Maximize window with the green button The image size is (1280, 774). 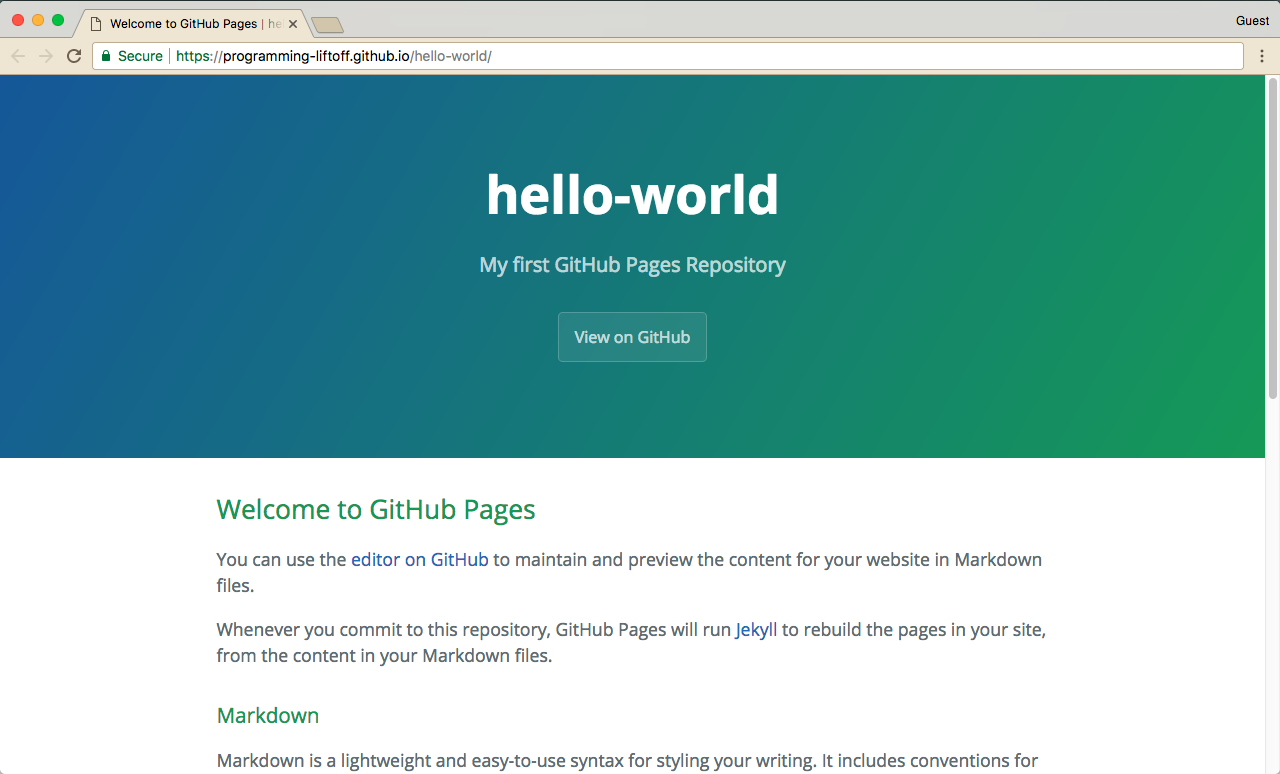(x=58, y=20)
